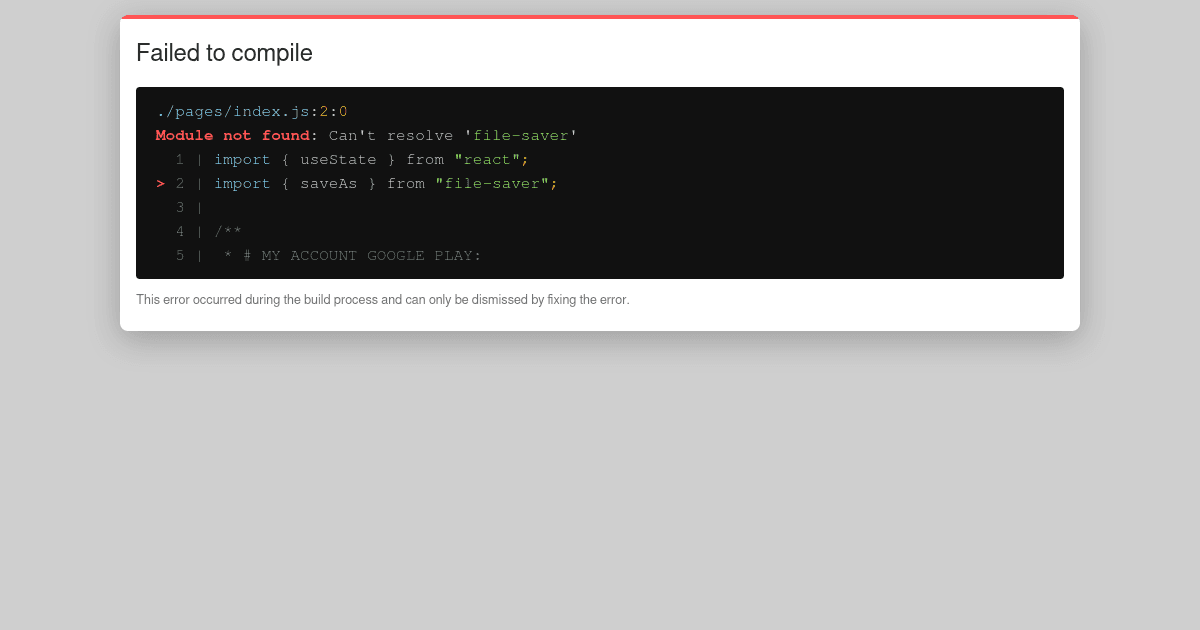The height and width of the screenshot is (630, 1200).
Task: Click the 'react' import source string
Action: click(x=487, y=159)
